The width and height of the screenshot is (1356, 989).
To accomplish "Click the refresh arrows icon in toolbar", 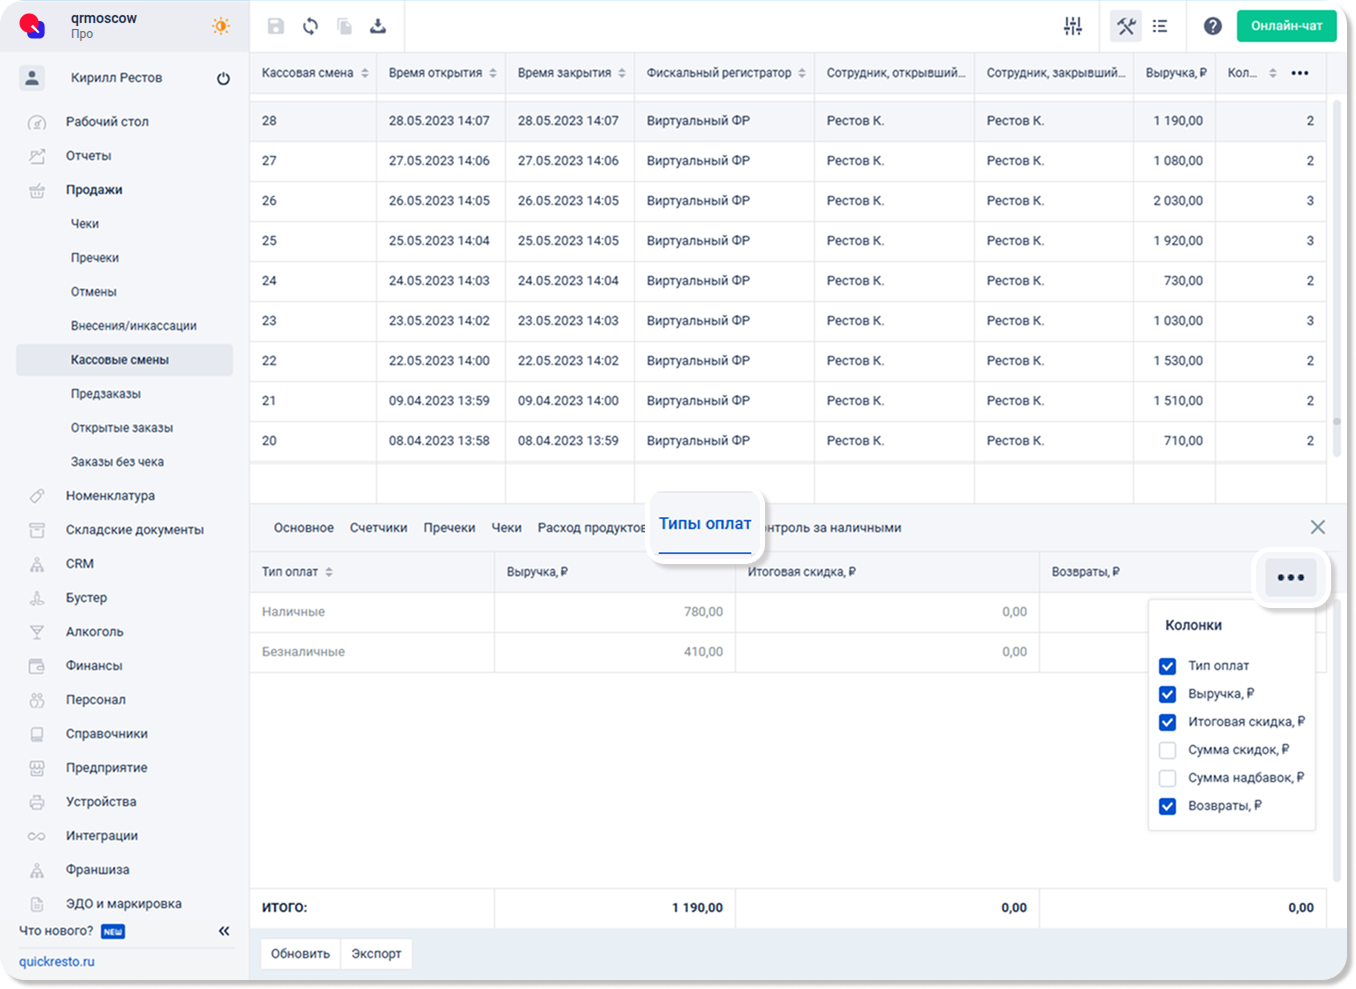I will (311, 26).
